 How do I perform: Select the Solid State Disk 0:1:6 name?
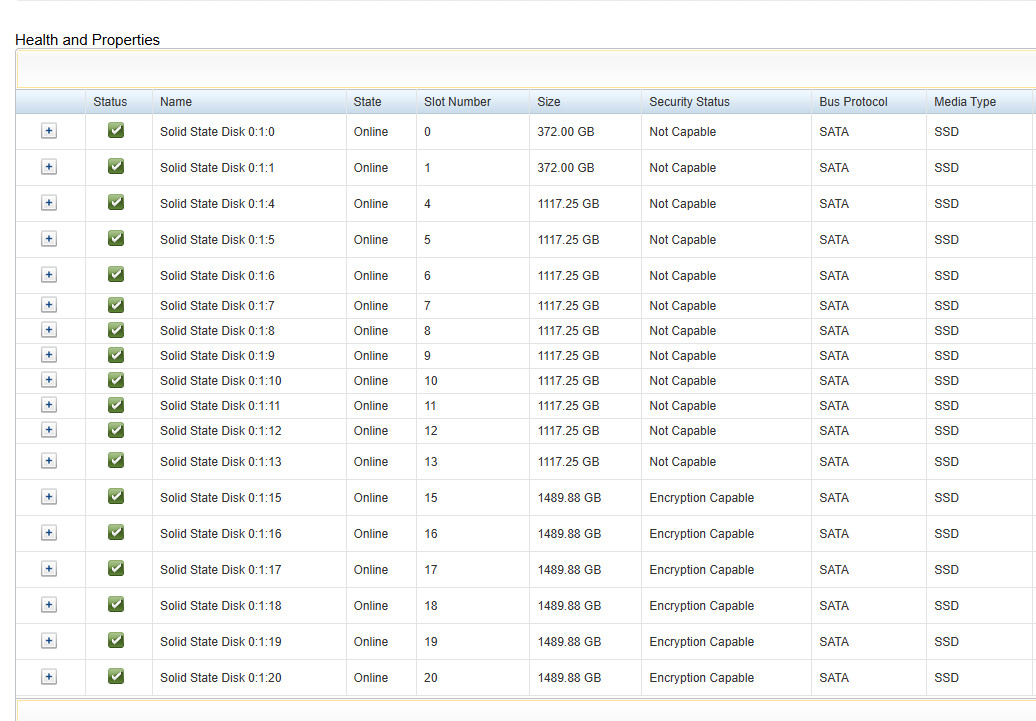pos(217,276)
